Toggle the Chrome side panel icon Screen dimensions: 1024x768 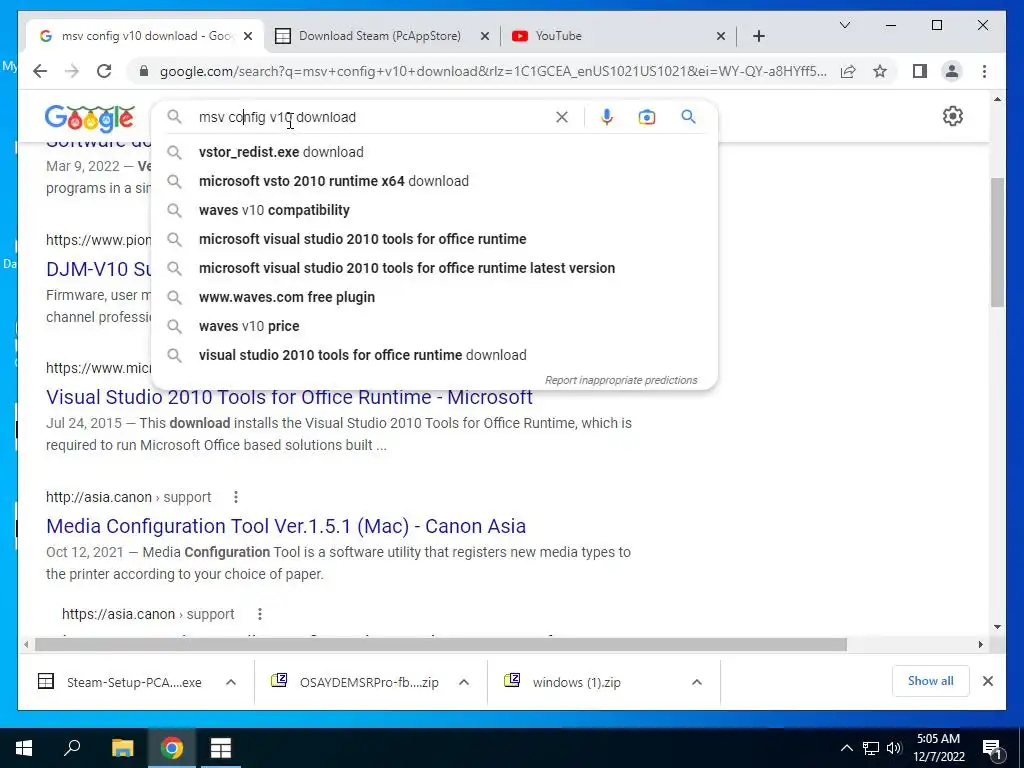[x=920, y=71]
